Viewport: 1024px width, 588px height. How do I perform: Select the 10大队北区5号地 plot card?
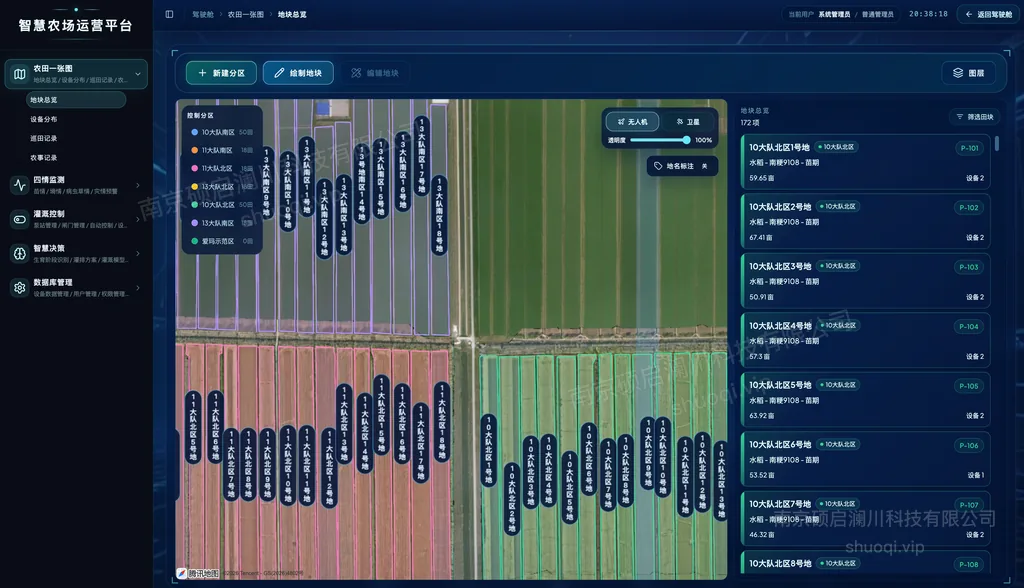[865, 400]
